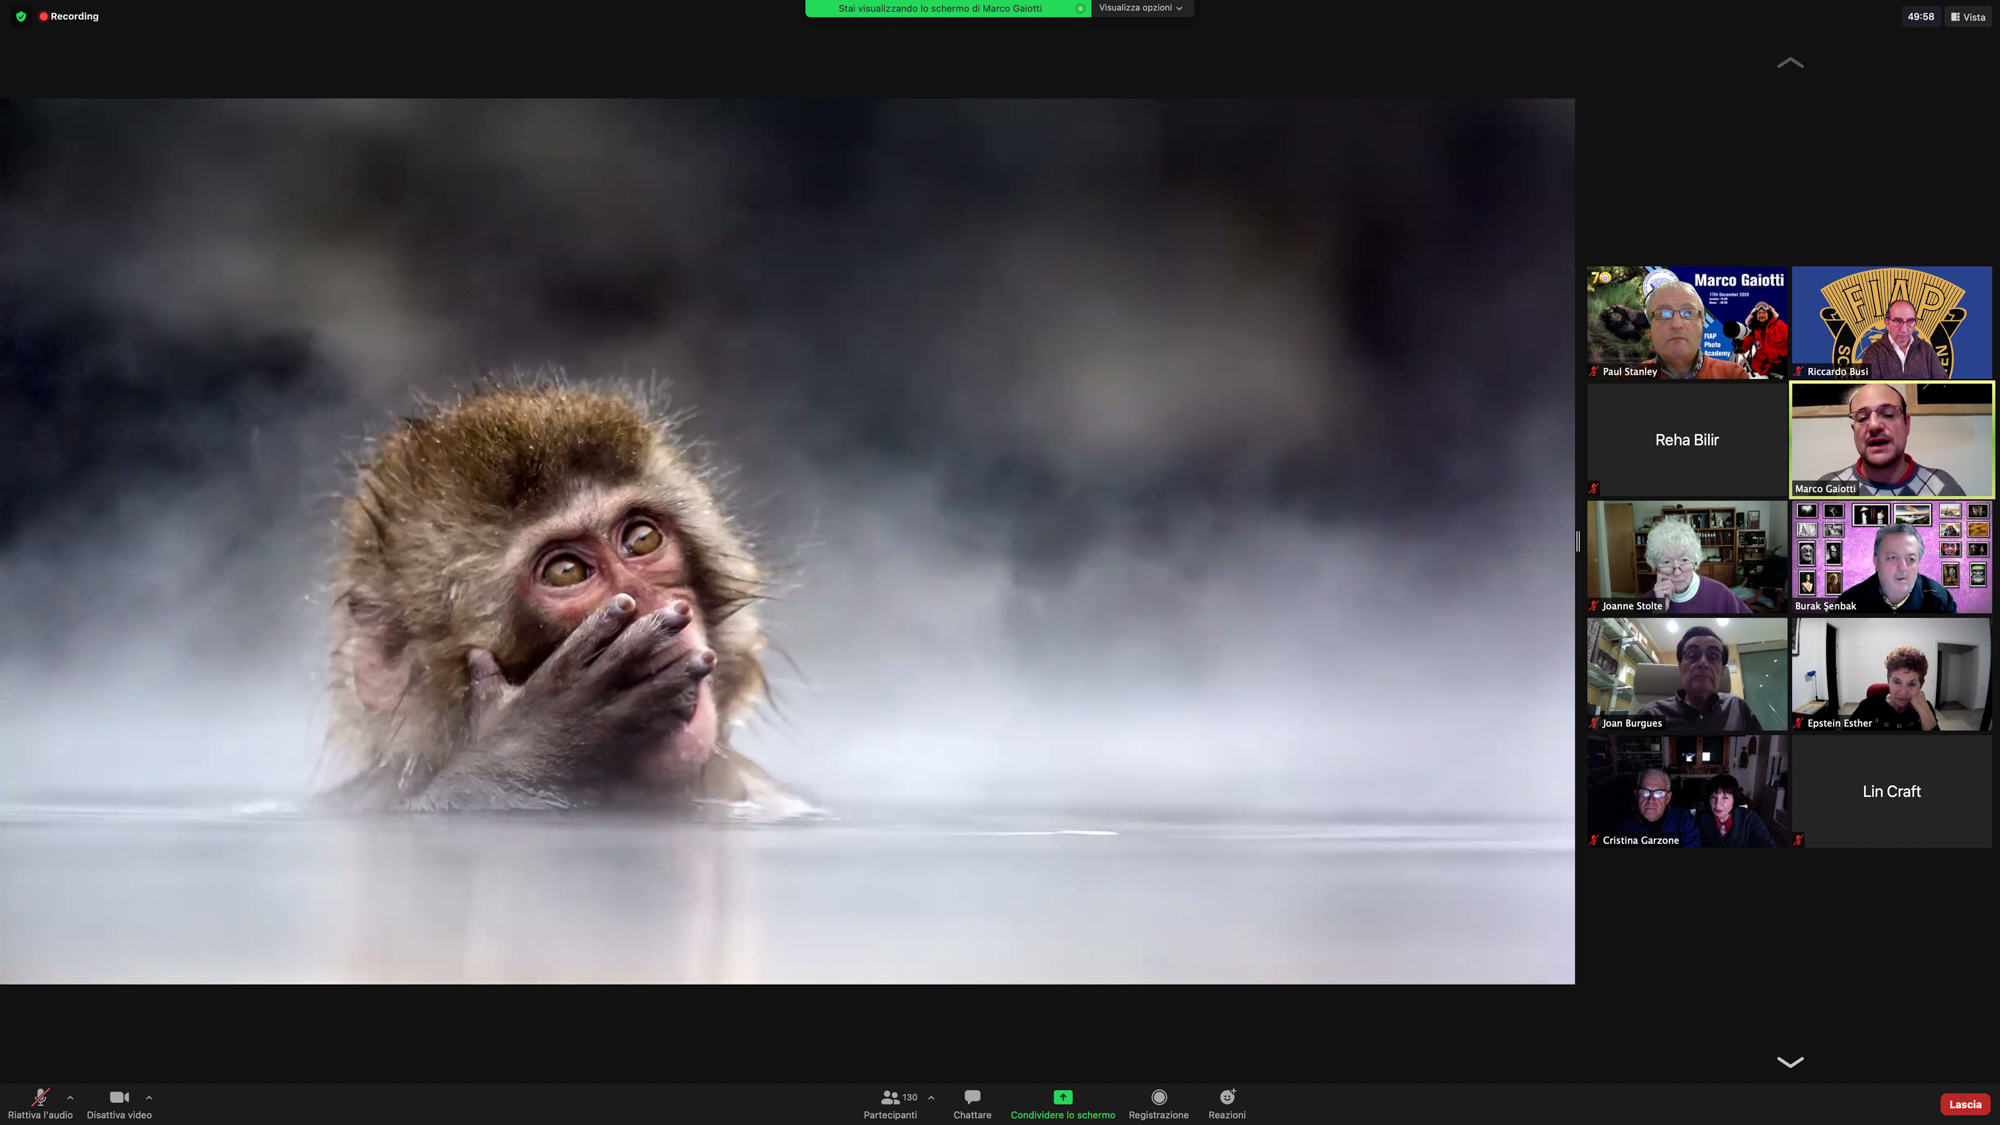Open the Partecipanti panel

coord(889,1098)
